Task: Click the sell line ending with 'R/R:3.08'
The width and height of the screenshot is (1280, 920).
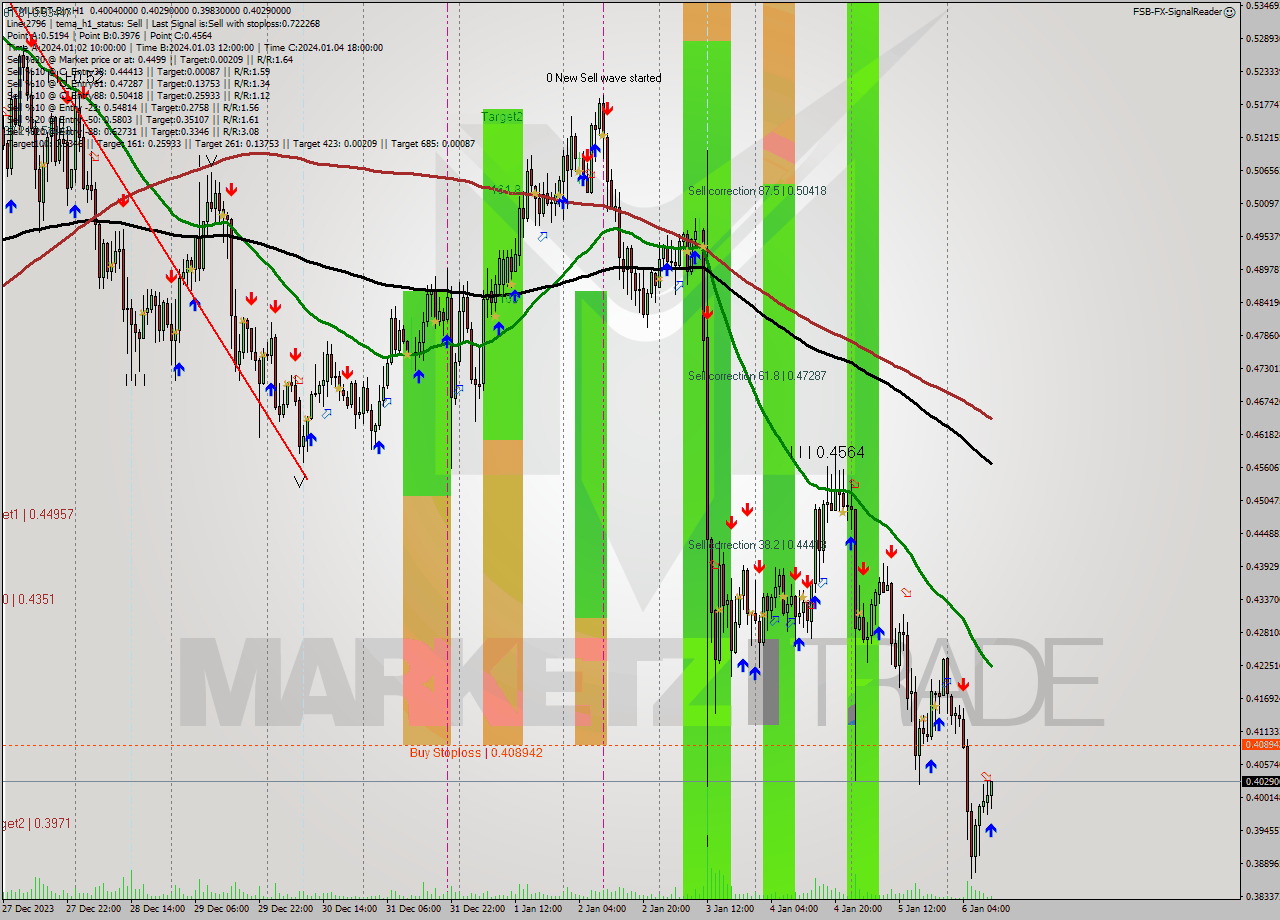Action: (133, 131)
